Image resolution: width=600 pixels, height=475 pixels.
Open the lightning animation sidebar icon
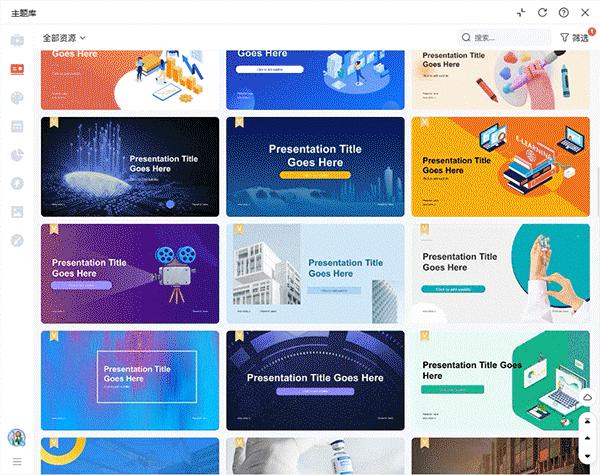(17, 183)
